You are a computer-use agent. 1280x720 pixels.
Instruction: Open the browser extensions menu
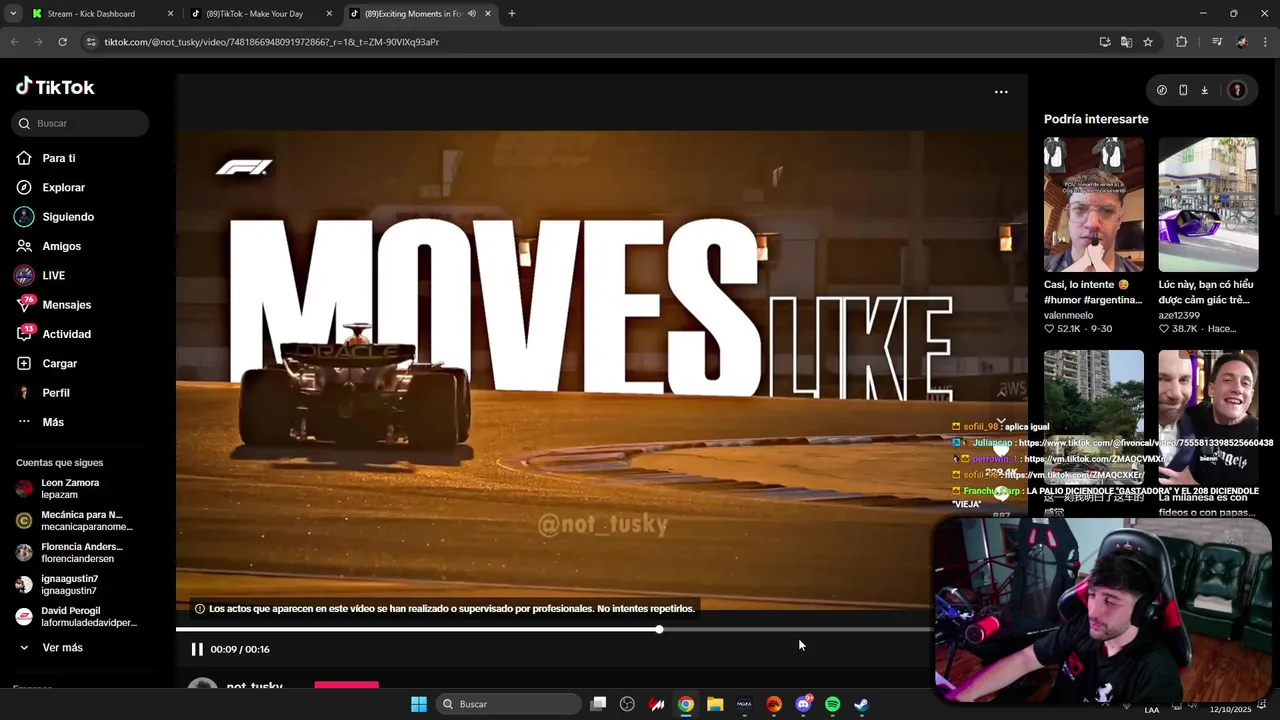point(1181,42)
